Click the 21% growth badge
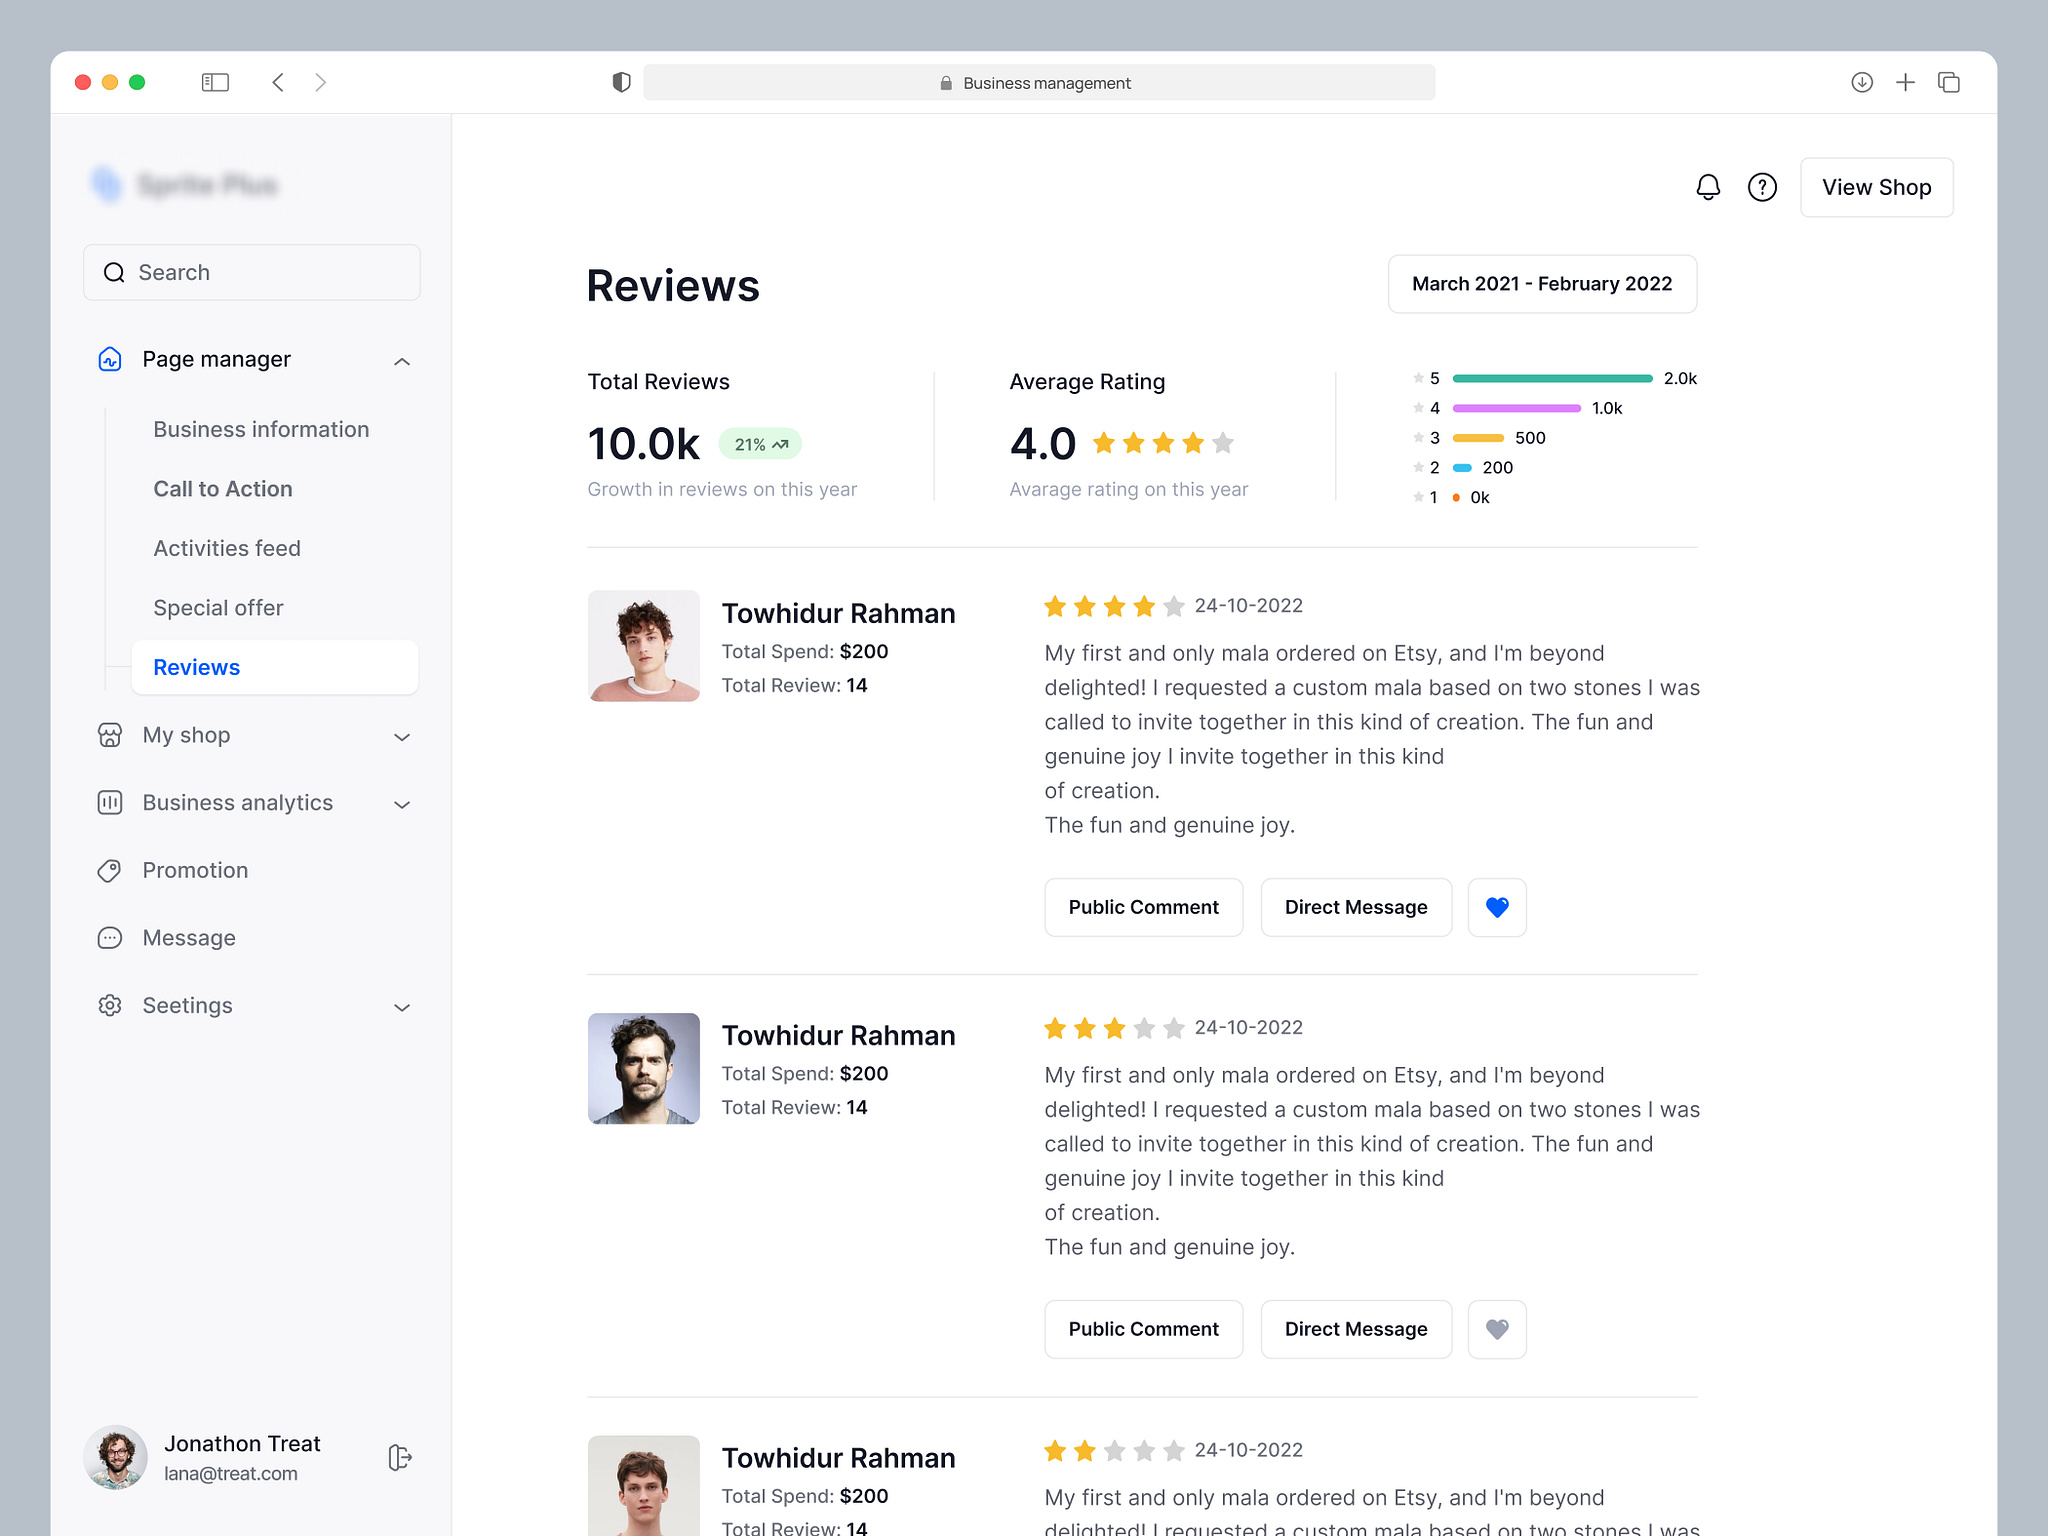 tap(760, 444)
